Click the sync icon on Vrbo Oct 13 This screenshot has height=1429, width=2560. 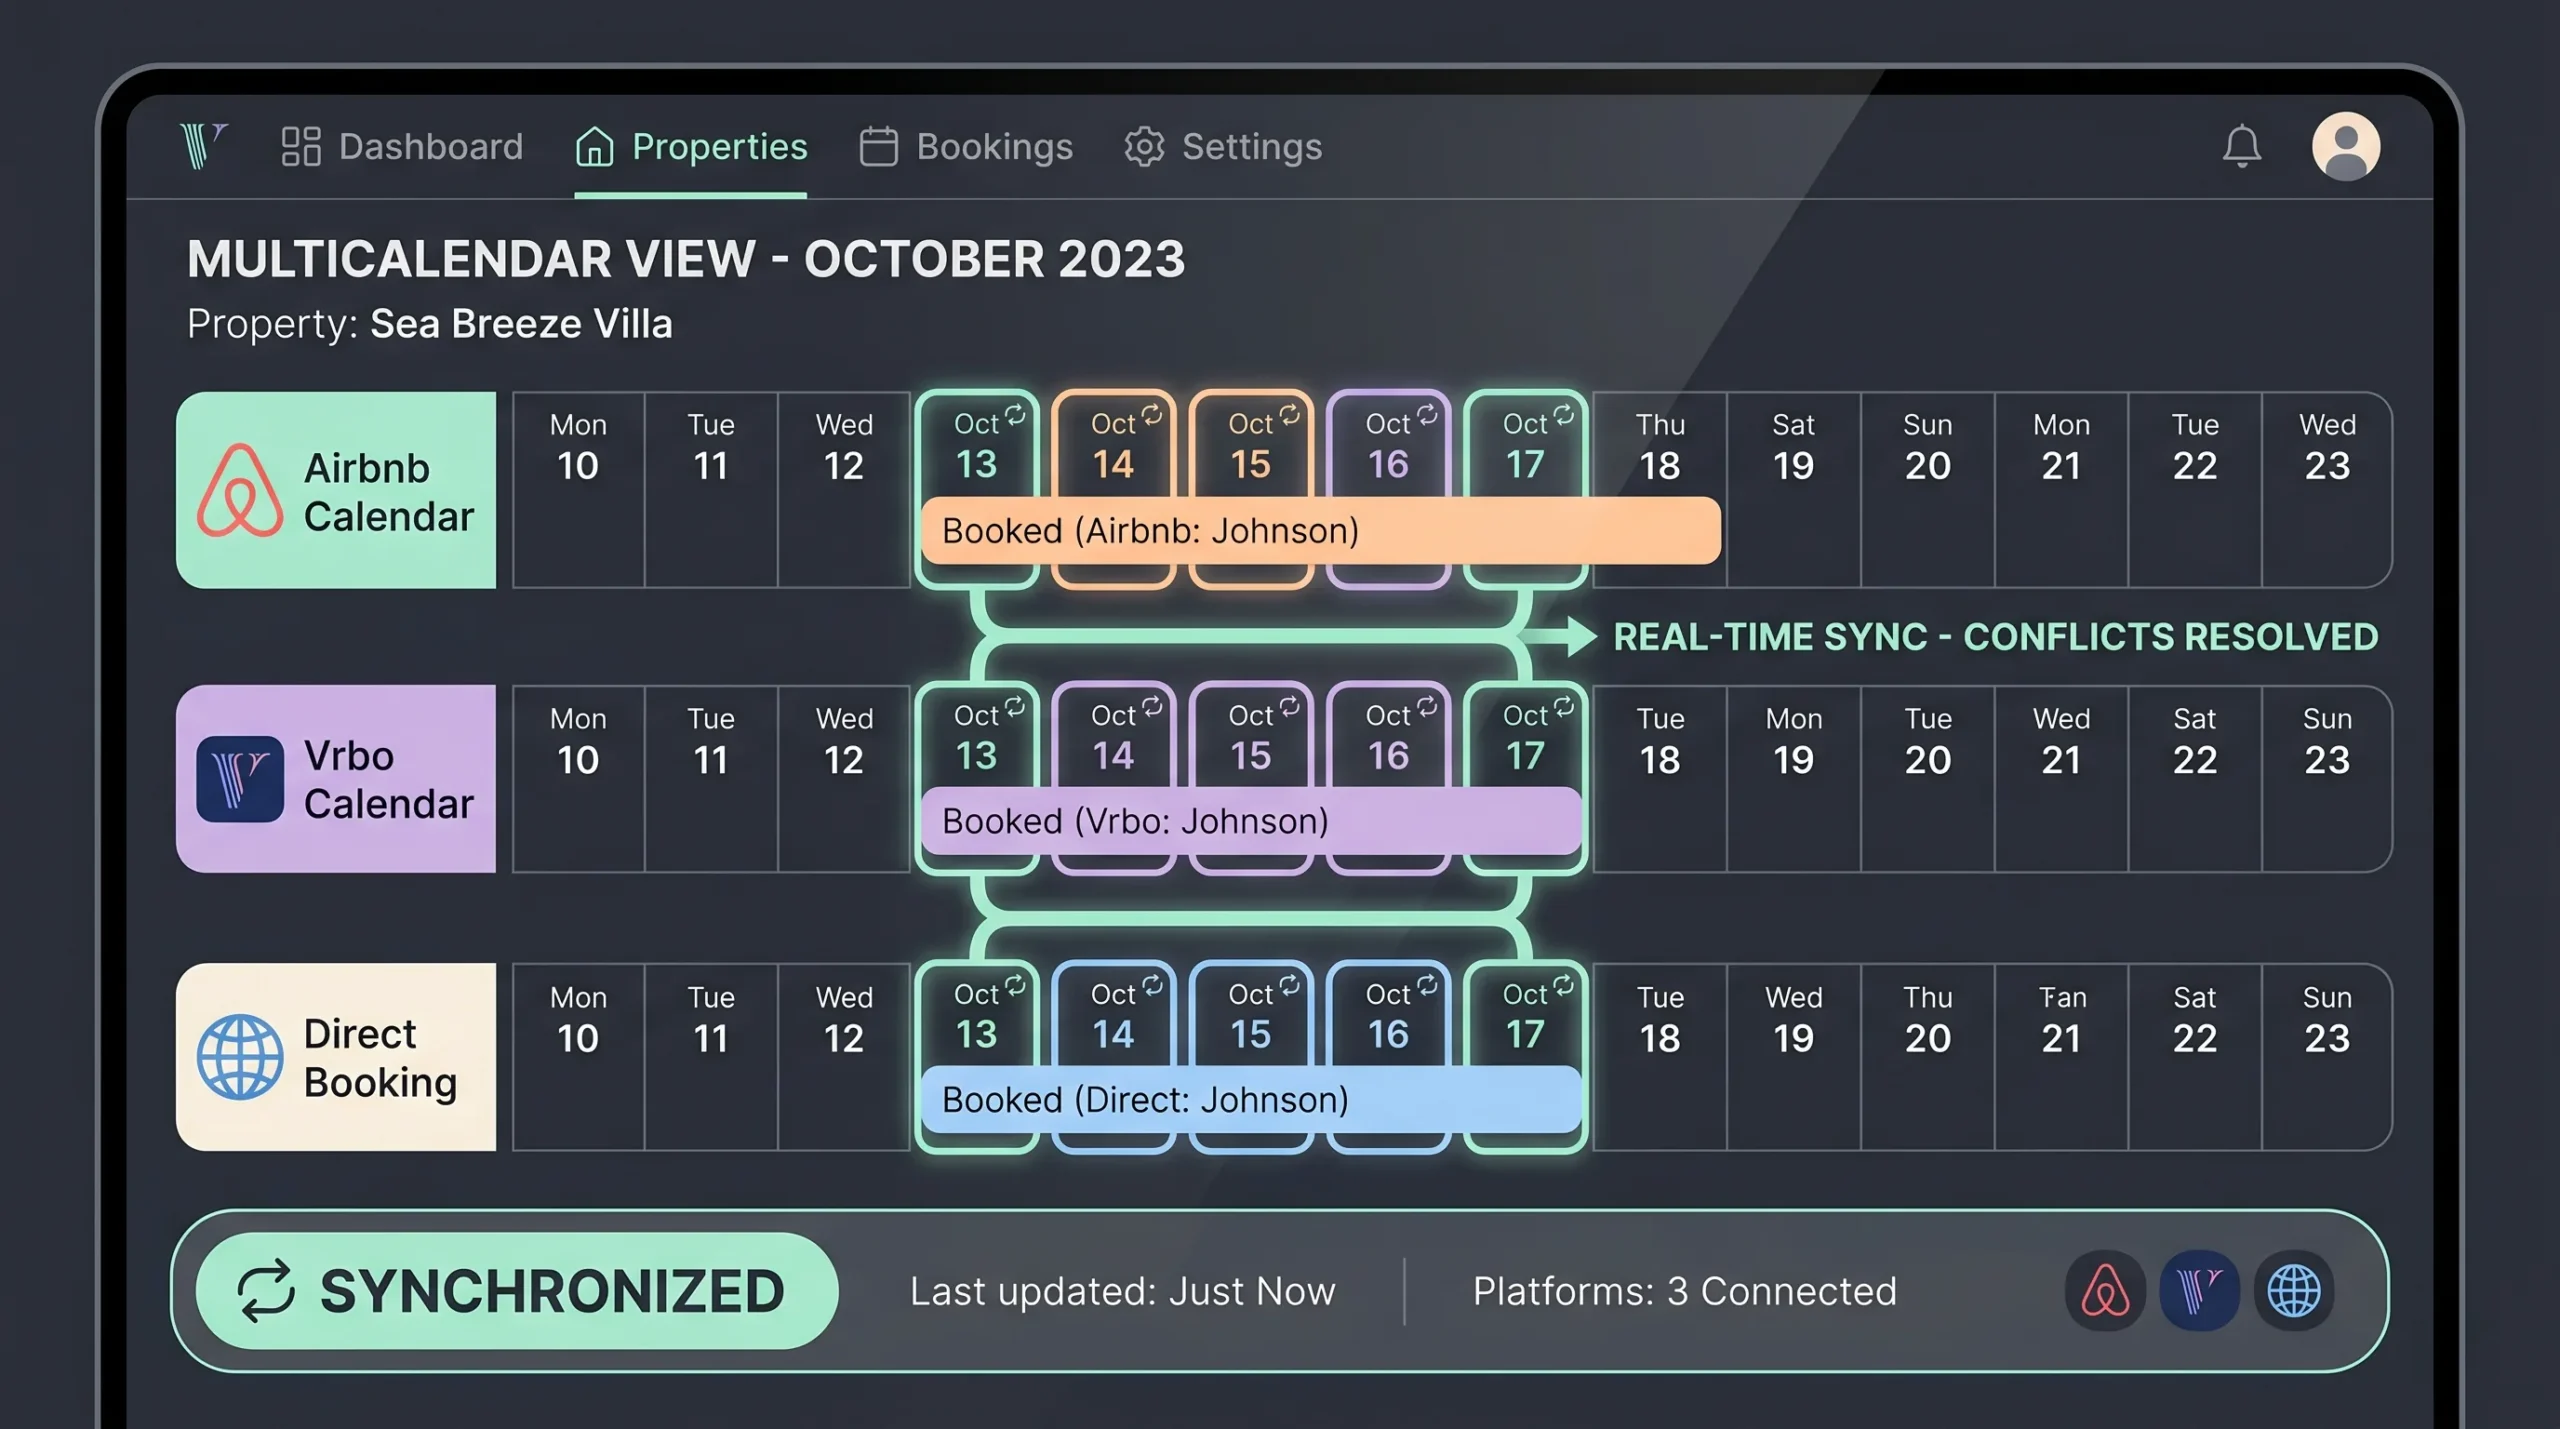1015,706
